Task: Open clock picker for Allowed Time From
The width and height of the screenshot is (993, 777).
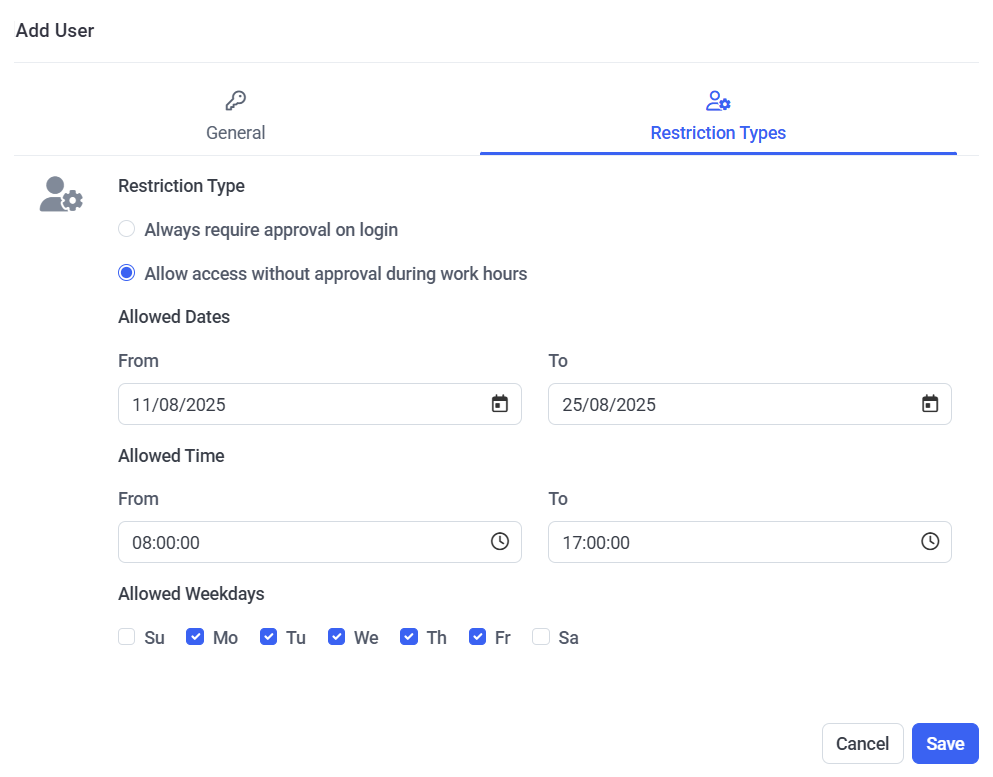Action: tap(500, 542)
